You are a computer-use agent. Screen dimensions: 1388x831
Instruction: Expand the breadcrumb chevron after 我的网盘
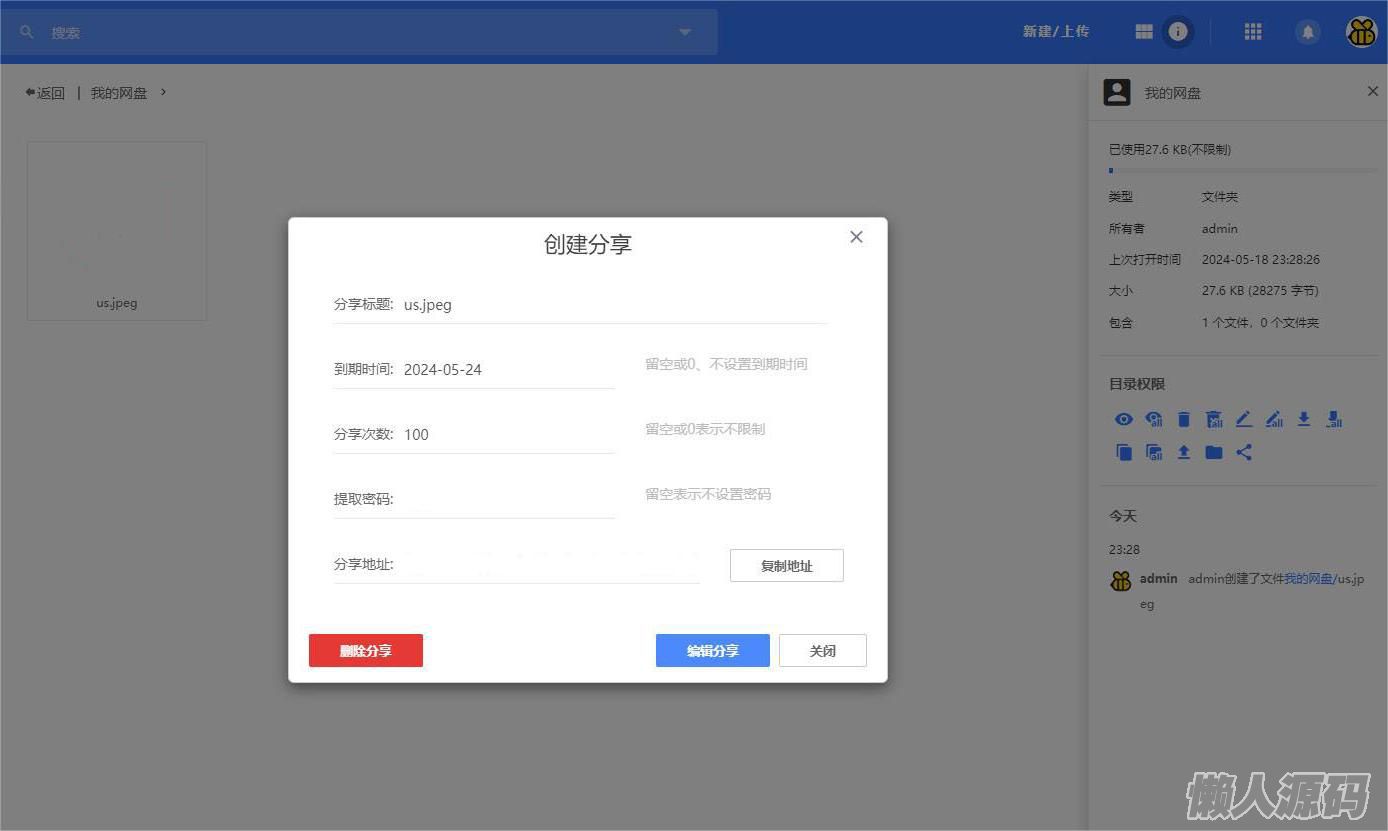tap(164, 92)
